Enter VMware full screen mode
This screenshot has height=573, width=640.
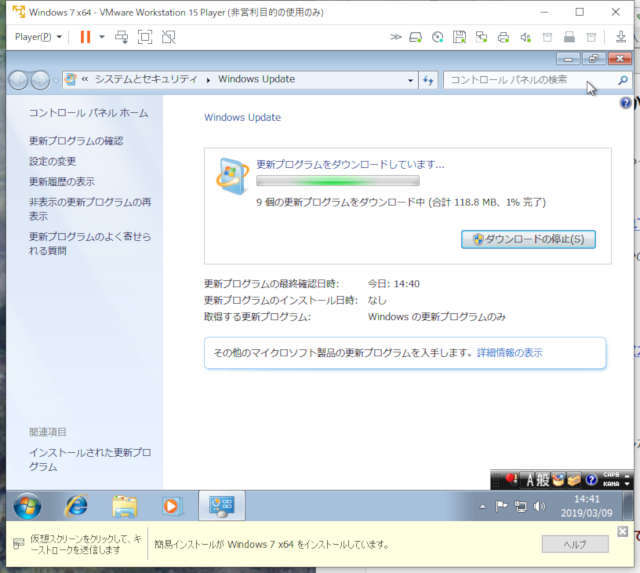click(145, 37)
